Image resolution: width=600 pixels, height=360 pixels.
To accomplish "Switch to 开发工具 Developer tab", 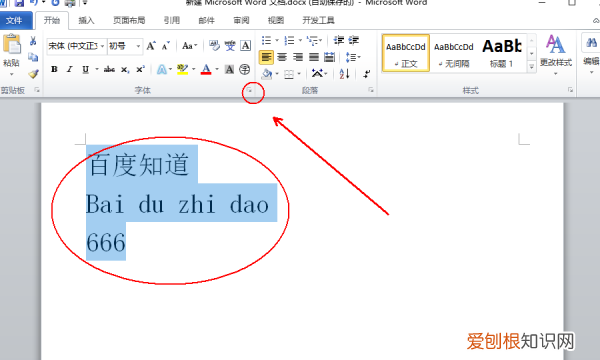I will point(318,20).
